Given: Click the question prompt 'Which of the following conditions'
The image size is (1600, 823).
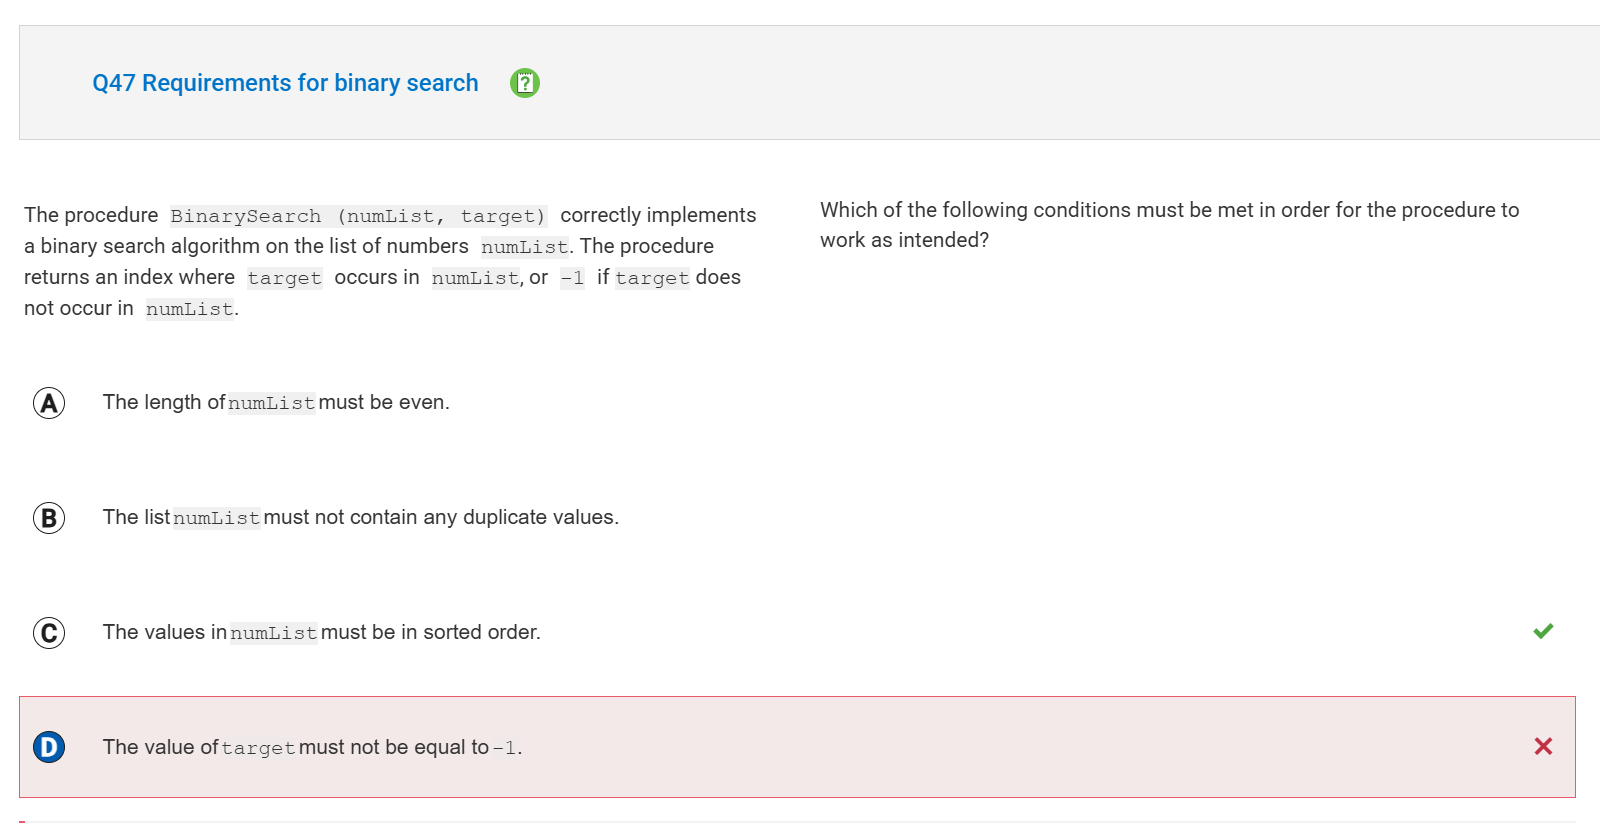Looking at the screenshot, I should coord(1170,225).
